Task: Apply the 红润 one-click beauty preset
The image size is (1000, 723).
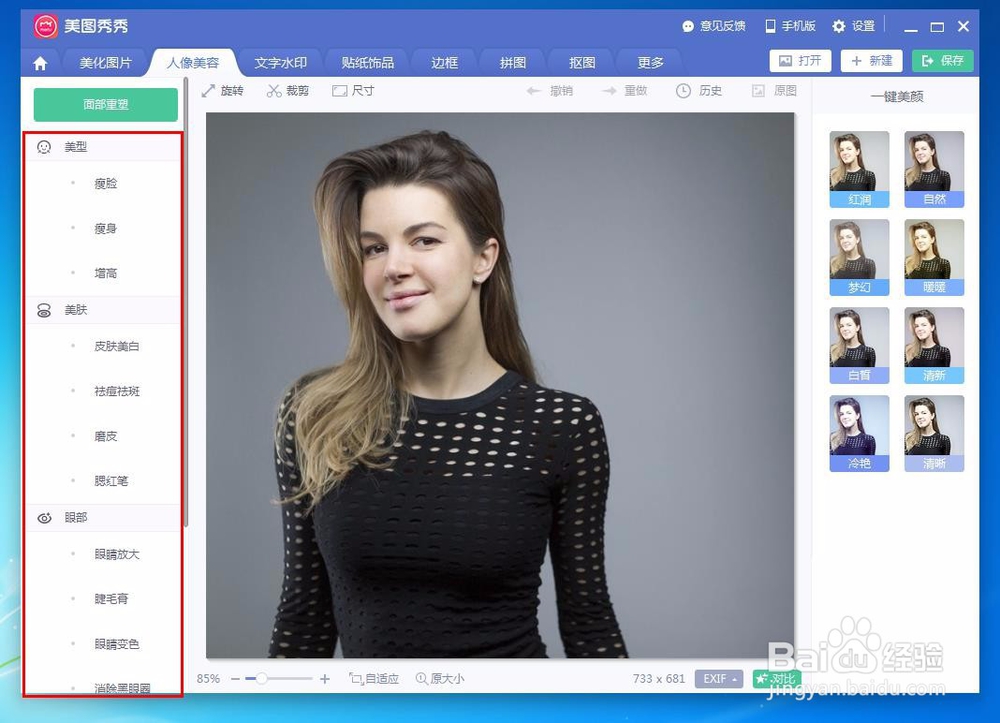Action: tap(859, 170)
